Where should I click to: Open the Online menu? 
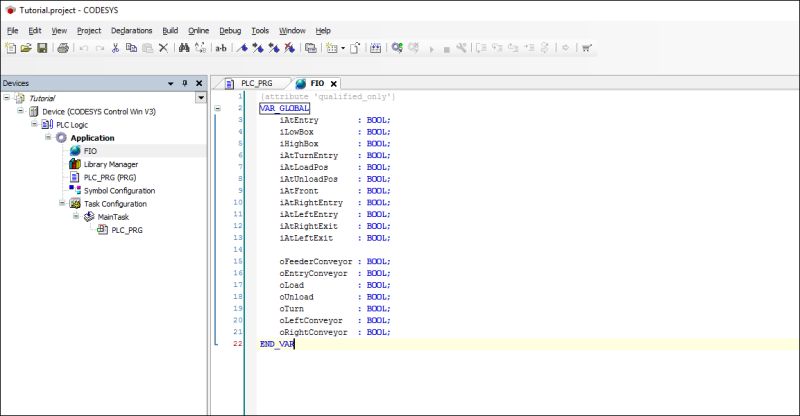[198, 31]
